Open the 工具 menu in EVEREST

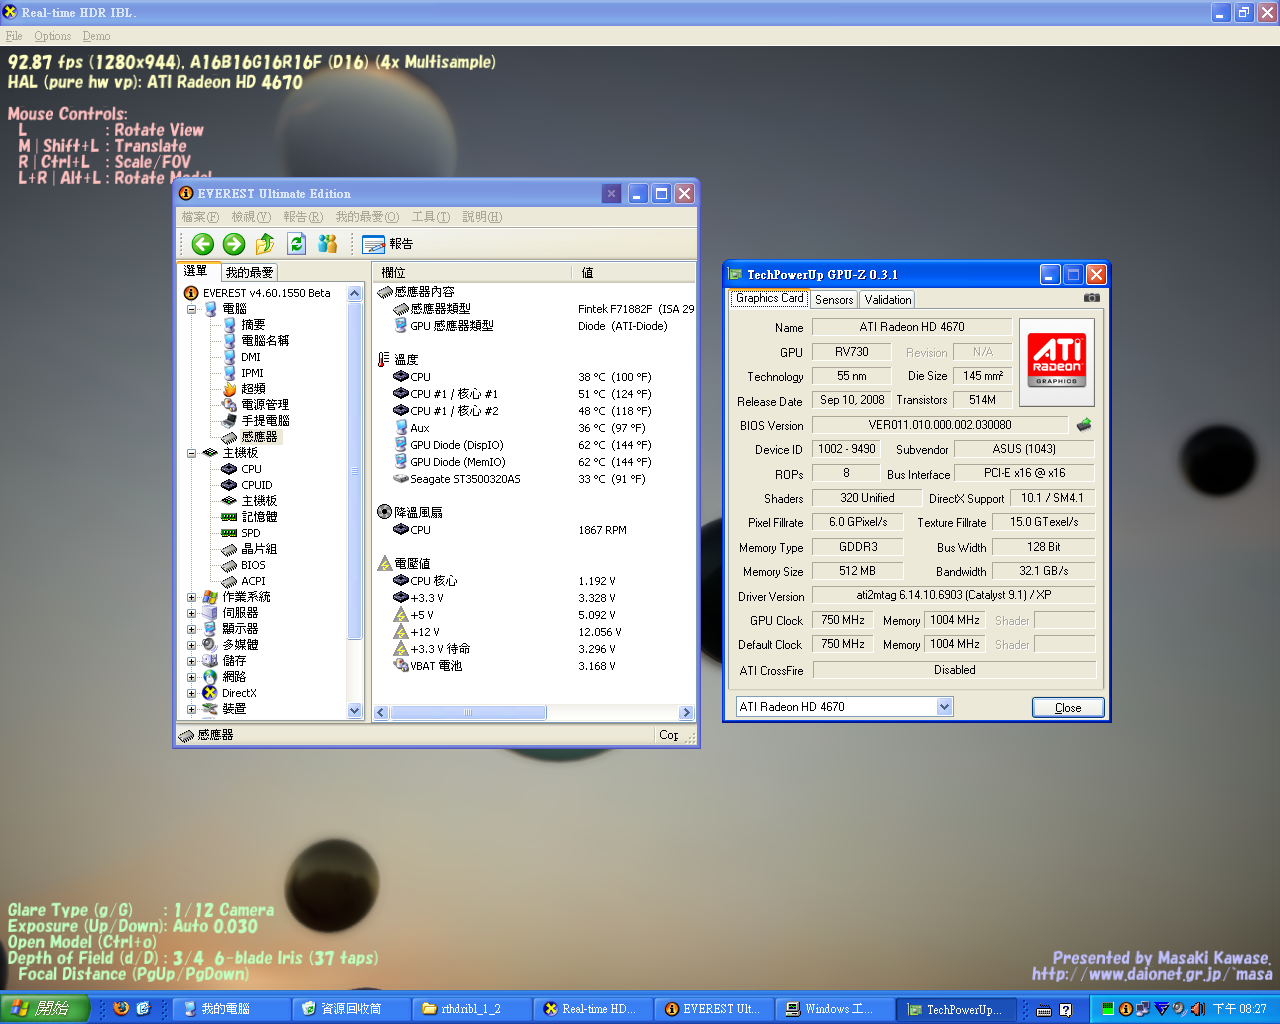(431, 217)
